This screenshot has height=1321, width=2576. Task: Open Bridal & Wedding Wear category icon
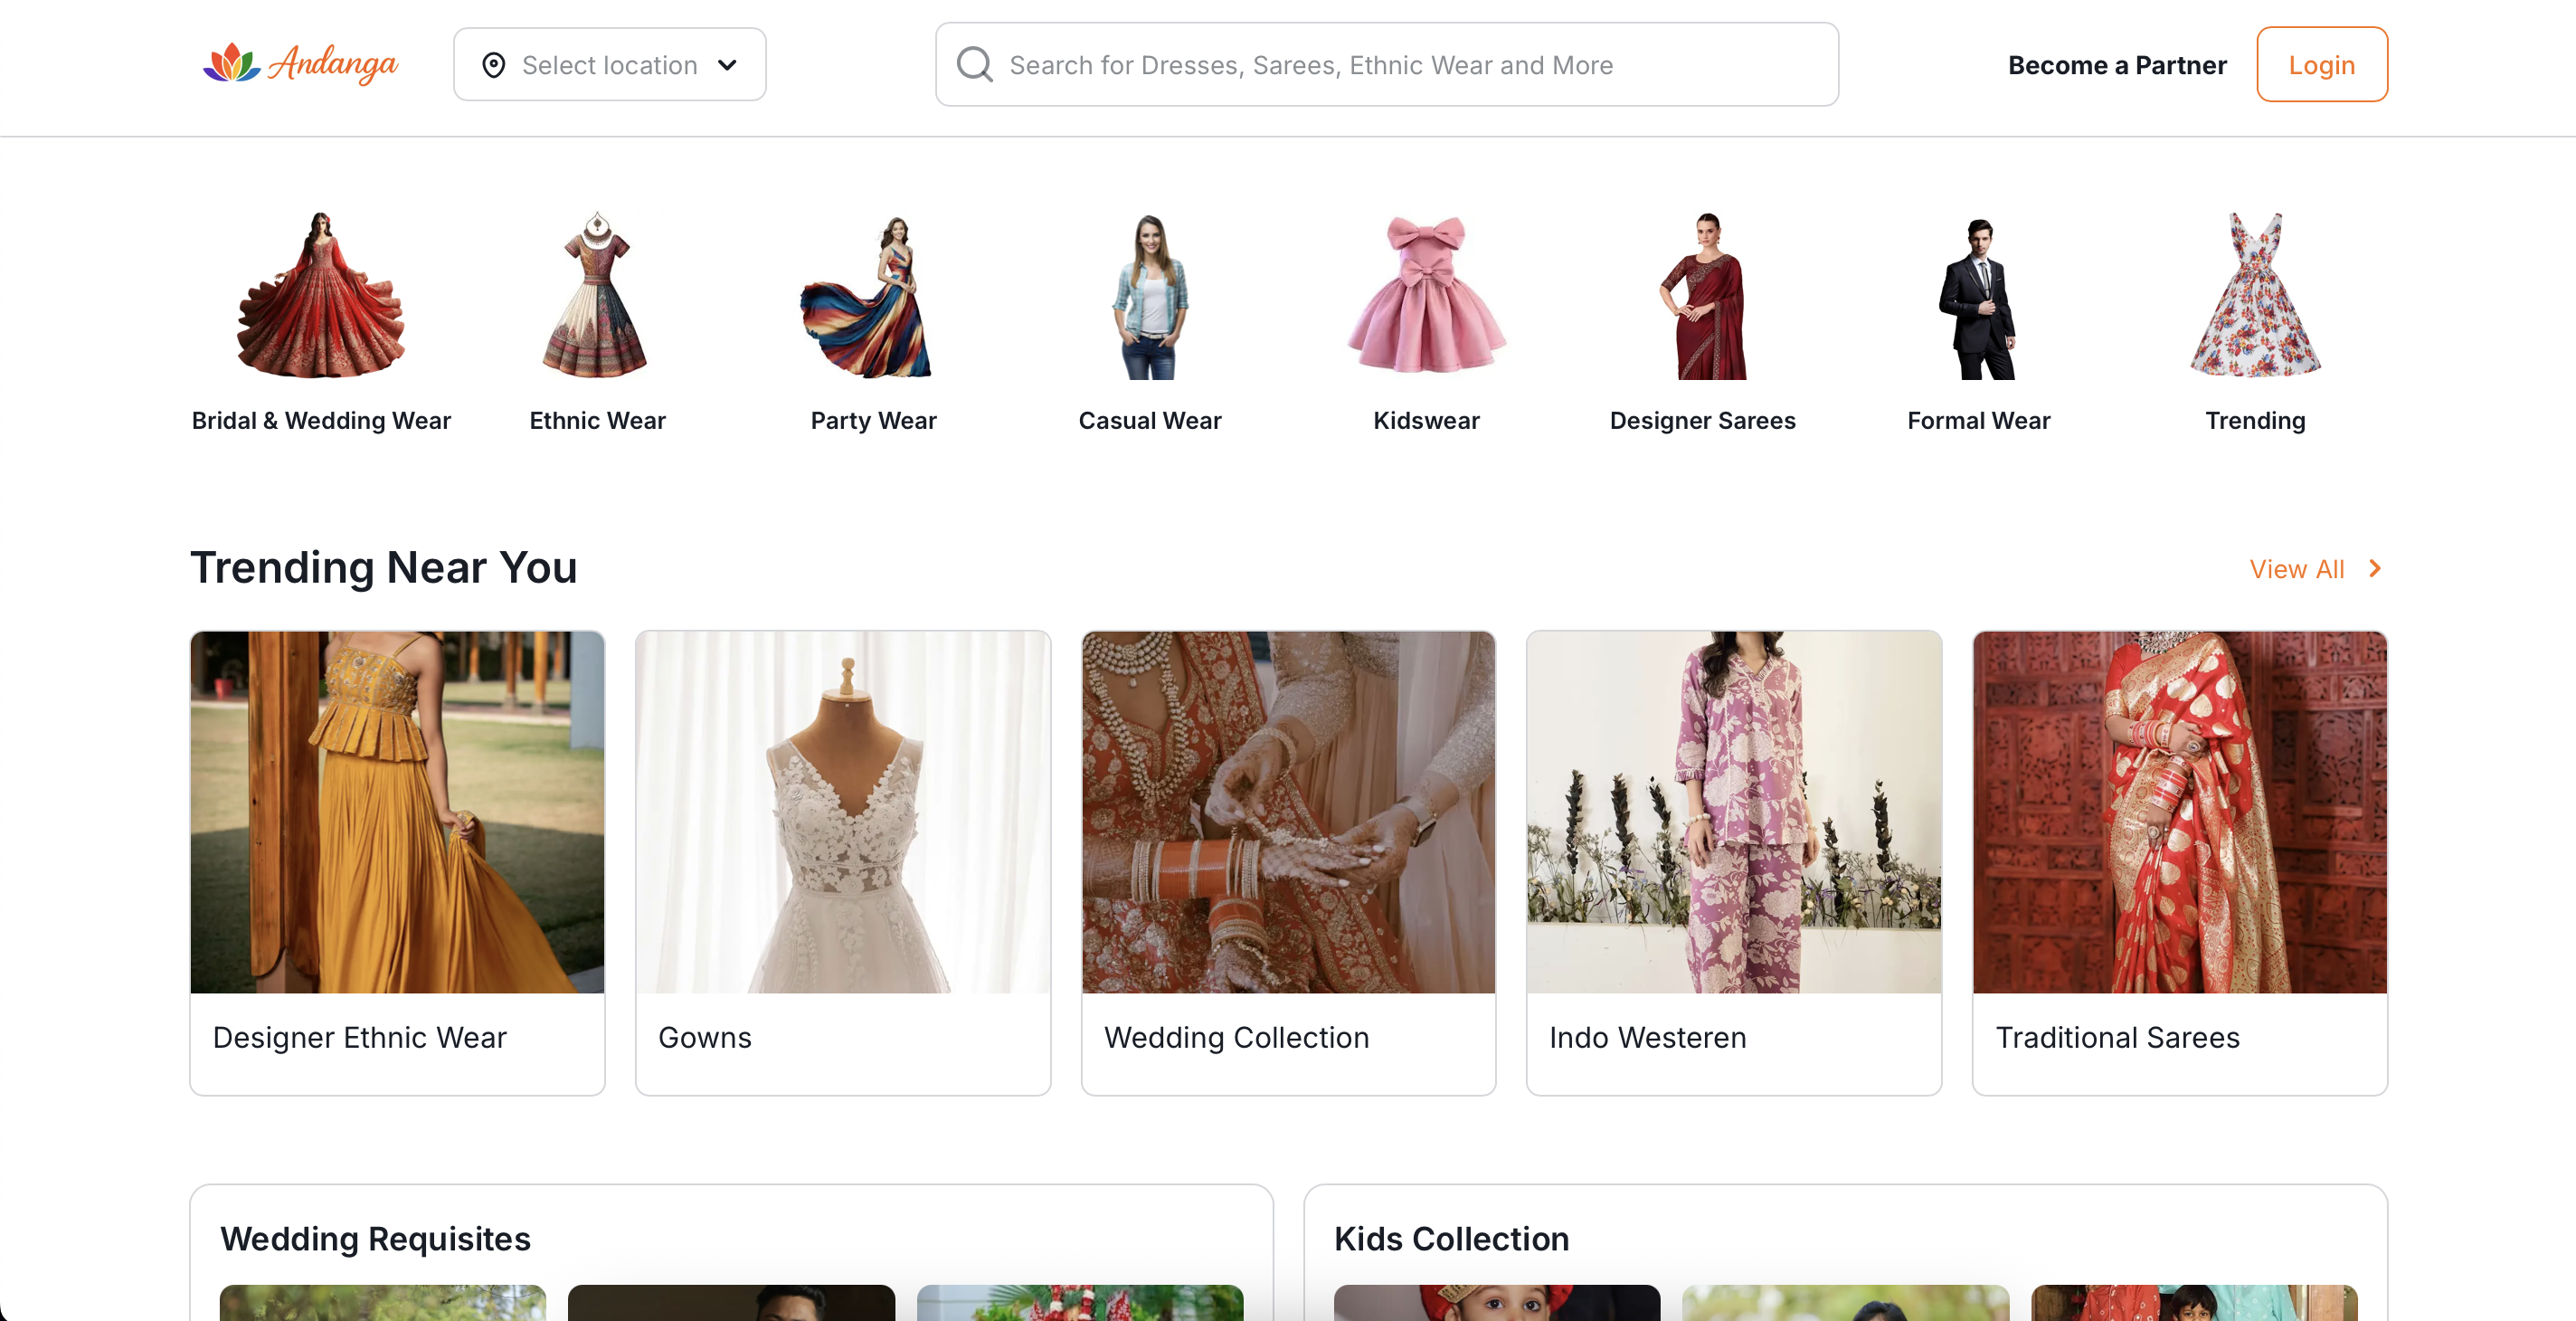click(321, 295)
